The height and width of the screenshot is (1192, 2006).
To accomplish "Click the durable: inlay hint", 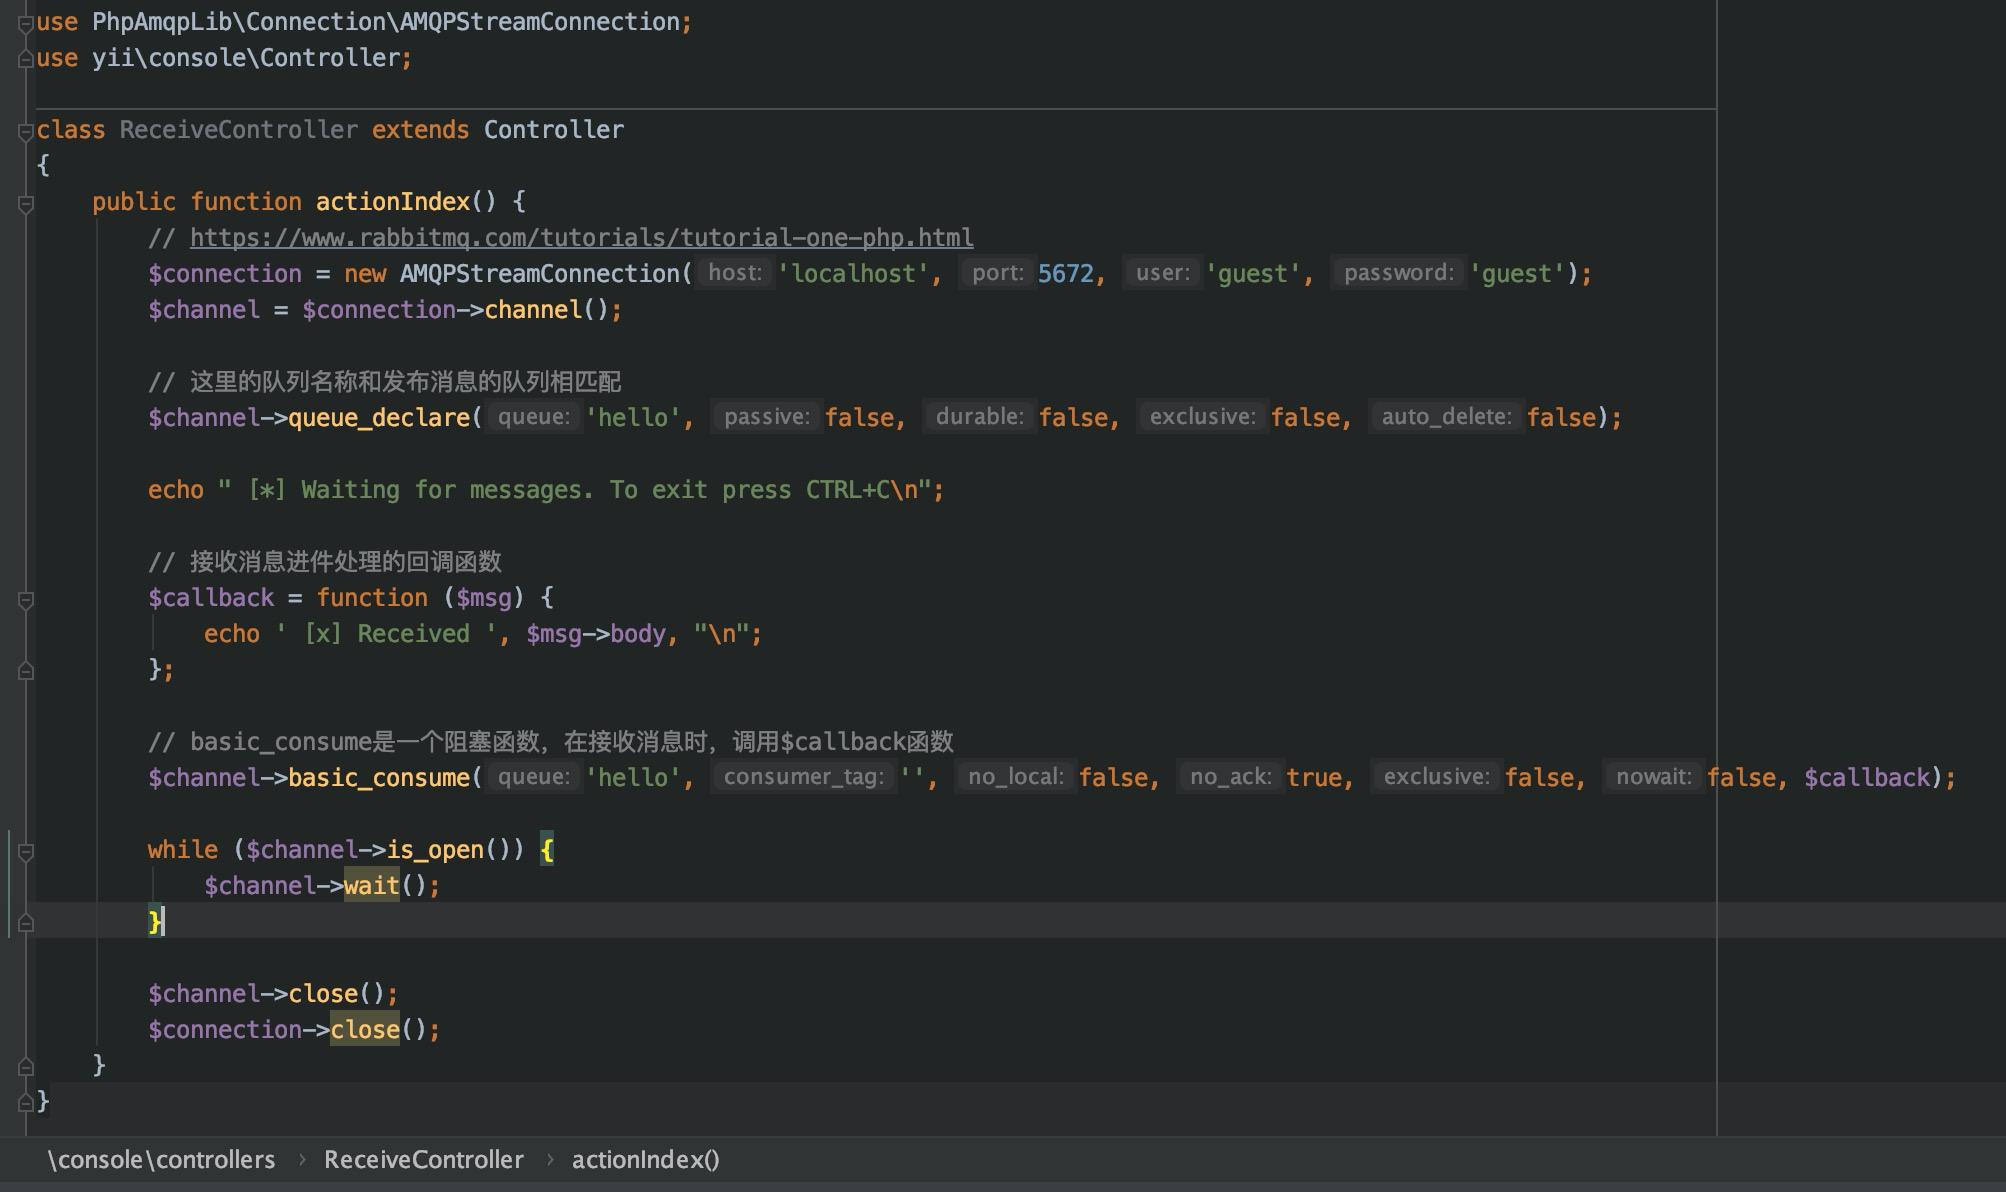I will (979, 417).
